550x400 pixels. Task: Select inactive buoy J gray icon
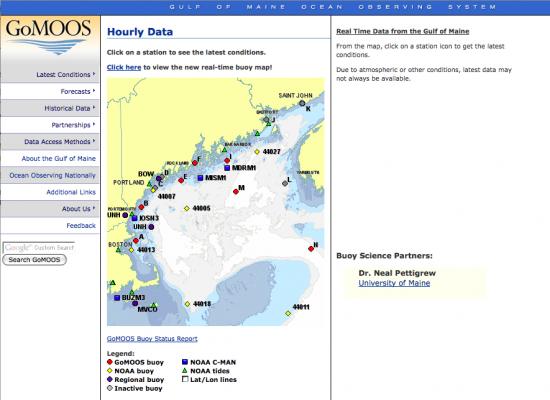[267, 119]
